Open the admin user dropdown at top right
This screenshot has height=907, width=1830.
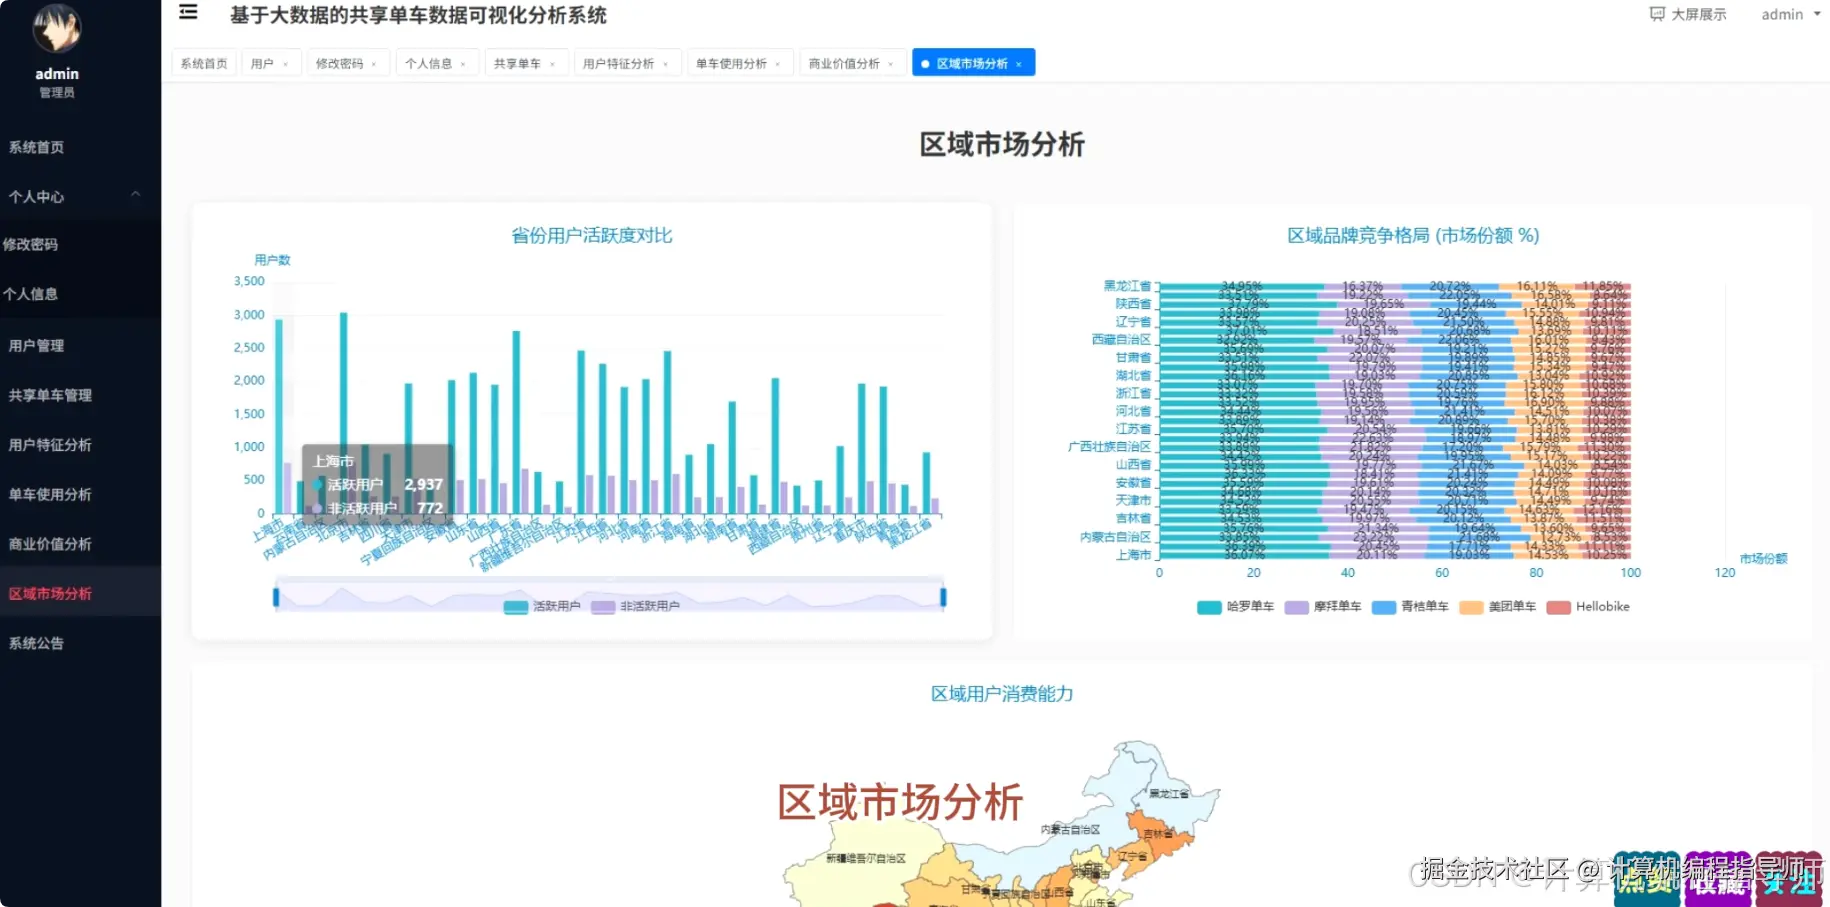click(x=1791, y=14)
